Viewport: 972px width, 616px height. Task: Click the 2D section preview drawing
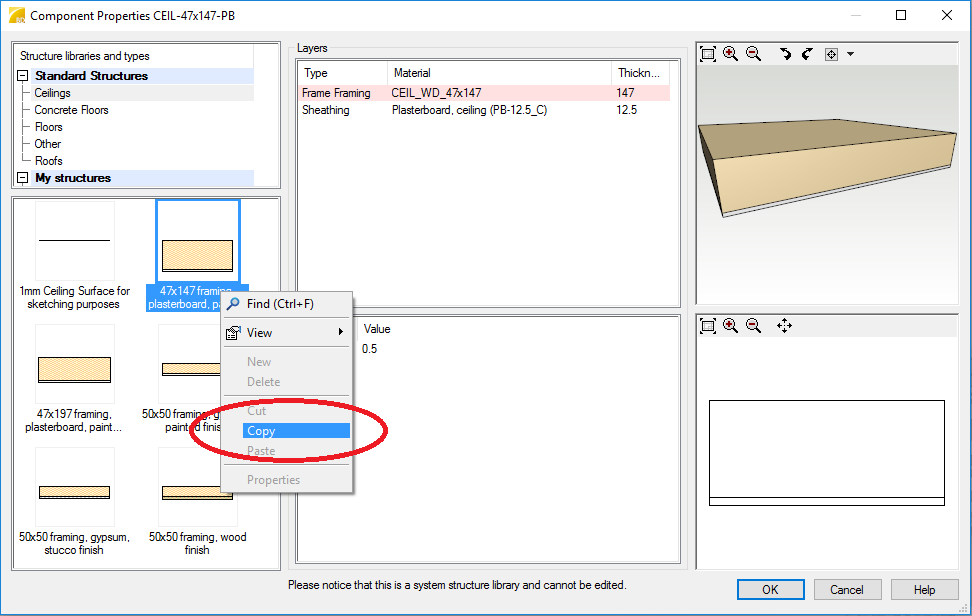[827, 453]
